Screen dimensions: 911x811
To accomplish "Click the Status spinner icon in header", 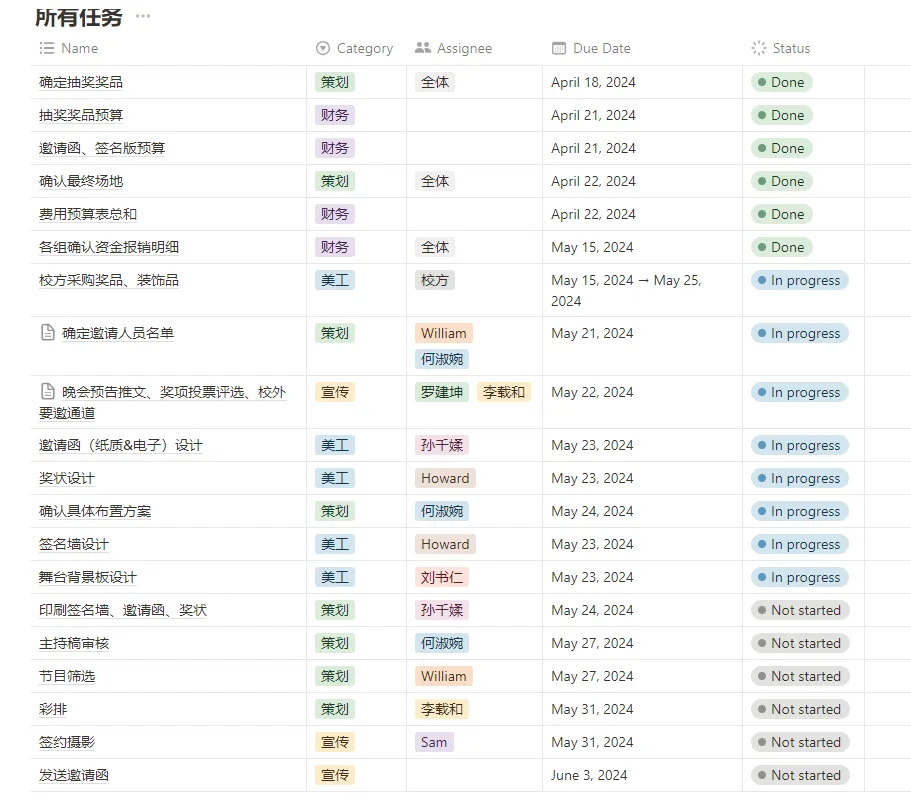I will [759, 48].
